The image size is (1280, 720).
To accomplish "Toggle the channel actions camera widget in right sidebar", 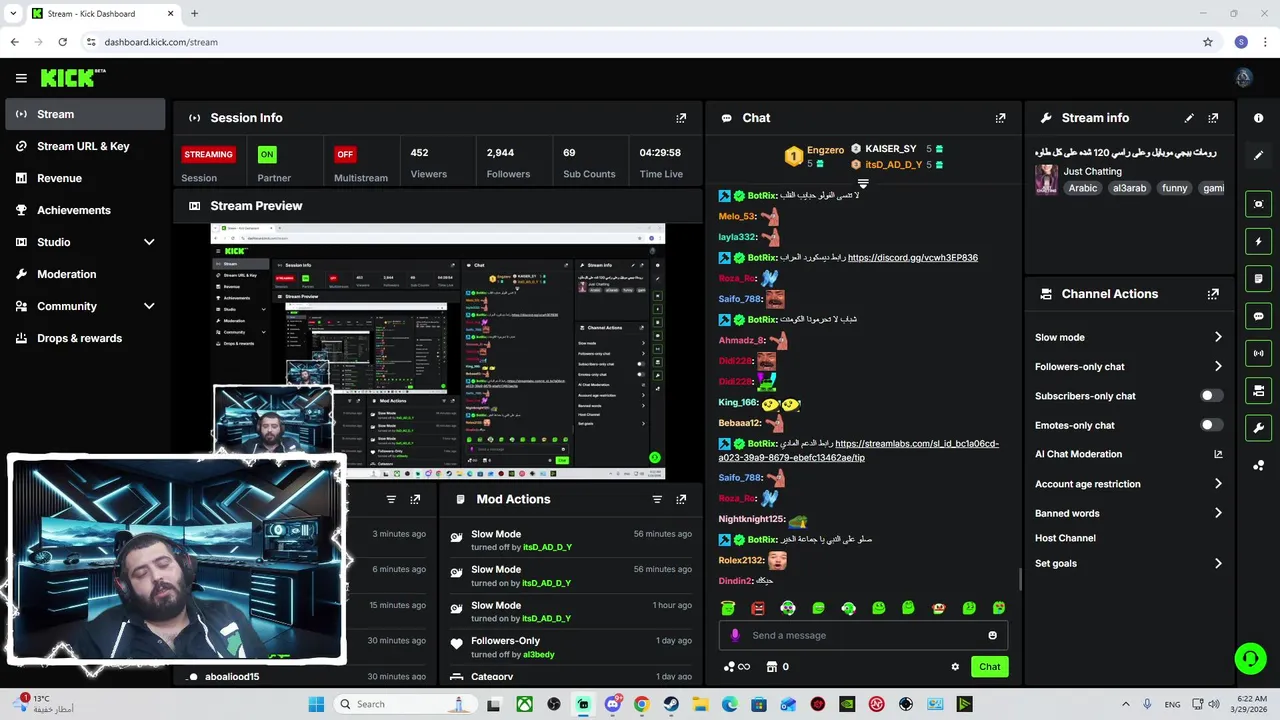I will pyautogui.click(x=1258, y=390).
